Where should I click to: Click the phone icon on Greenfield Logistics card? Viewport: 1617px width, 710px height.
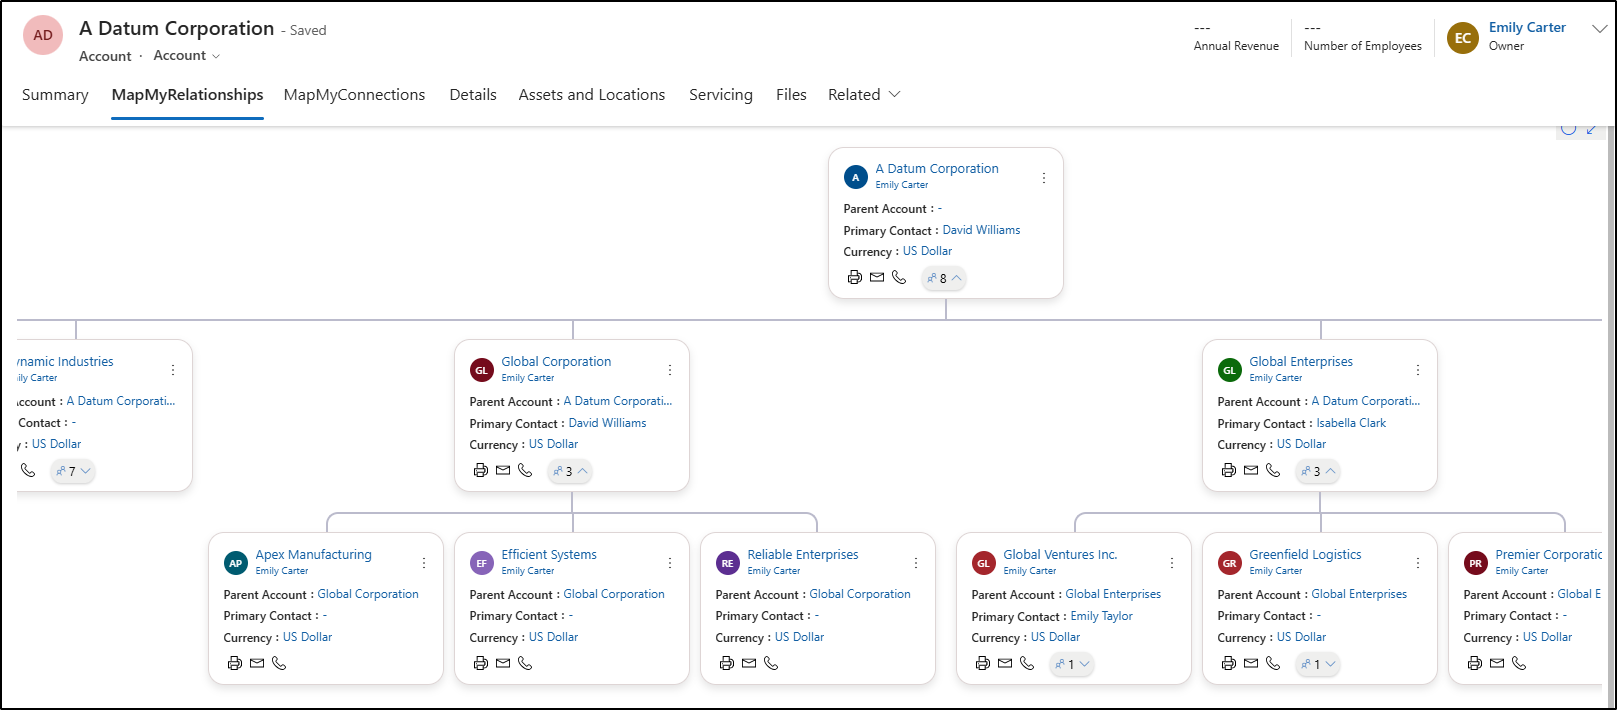click(1273, 663)
